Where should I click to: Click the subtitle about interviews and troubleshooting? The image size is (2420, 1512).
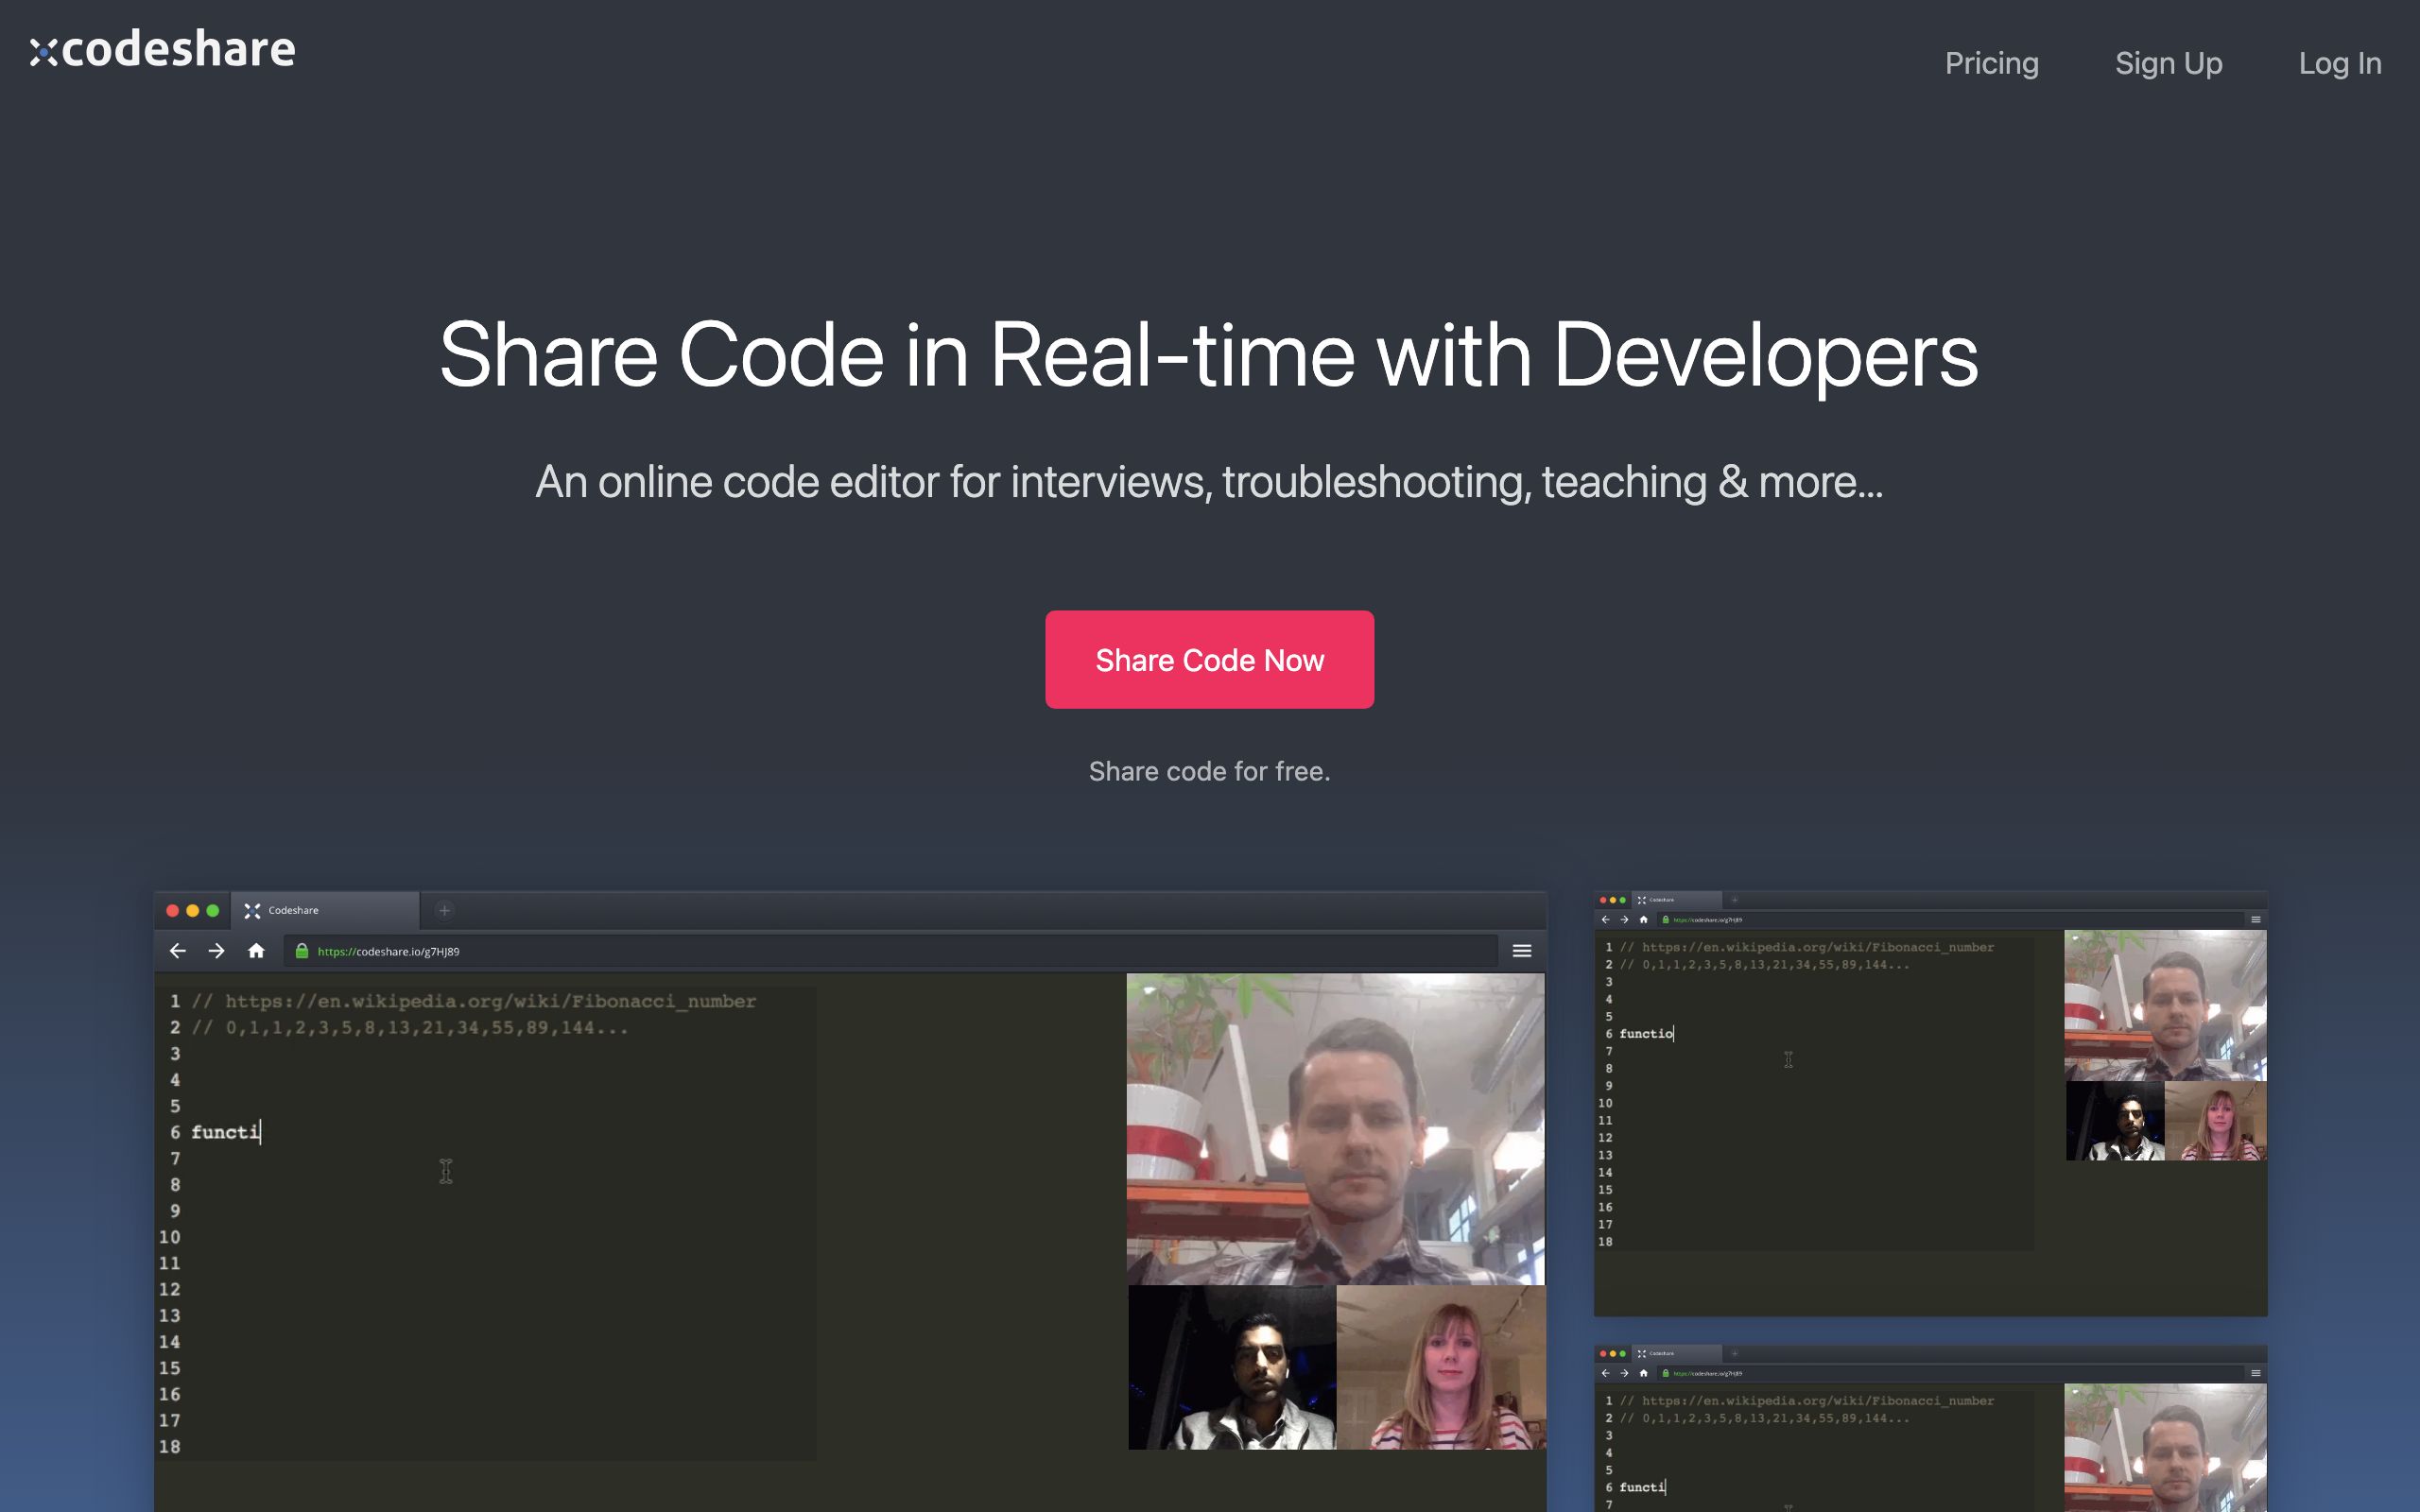(x=1209, y=482)
